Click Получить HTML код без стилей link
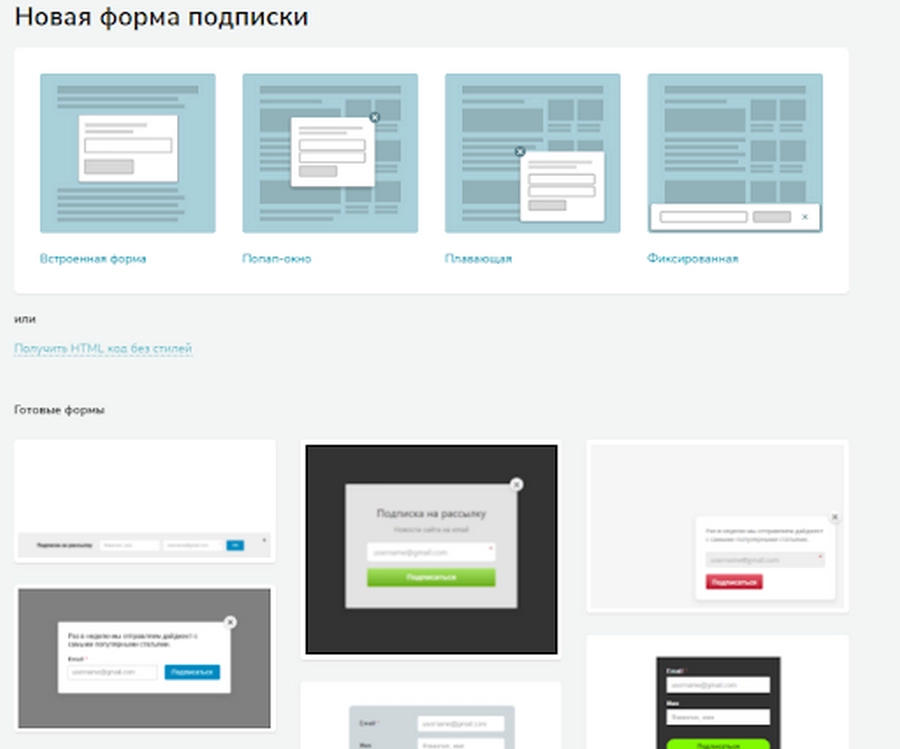The height and width of the screenshot is (749, 900). (x=103, y=349)
